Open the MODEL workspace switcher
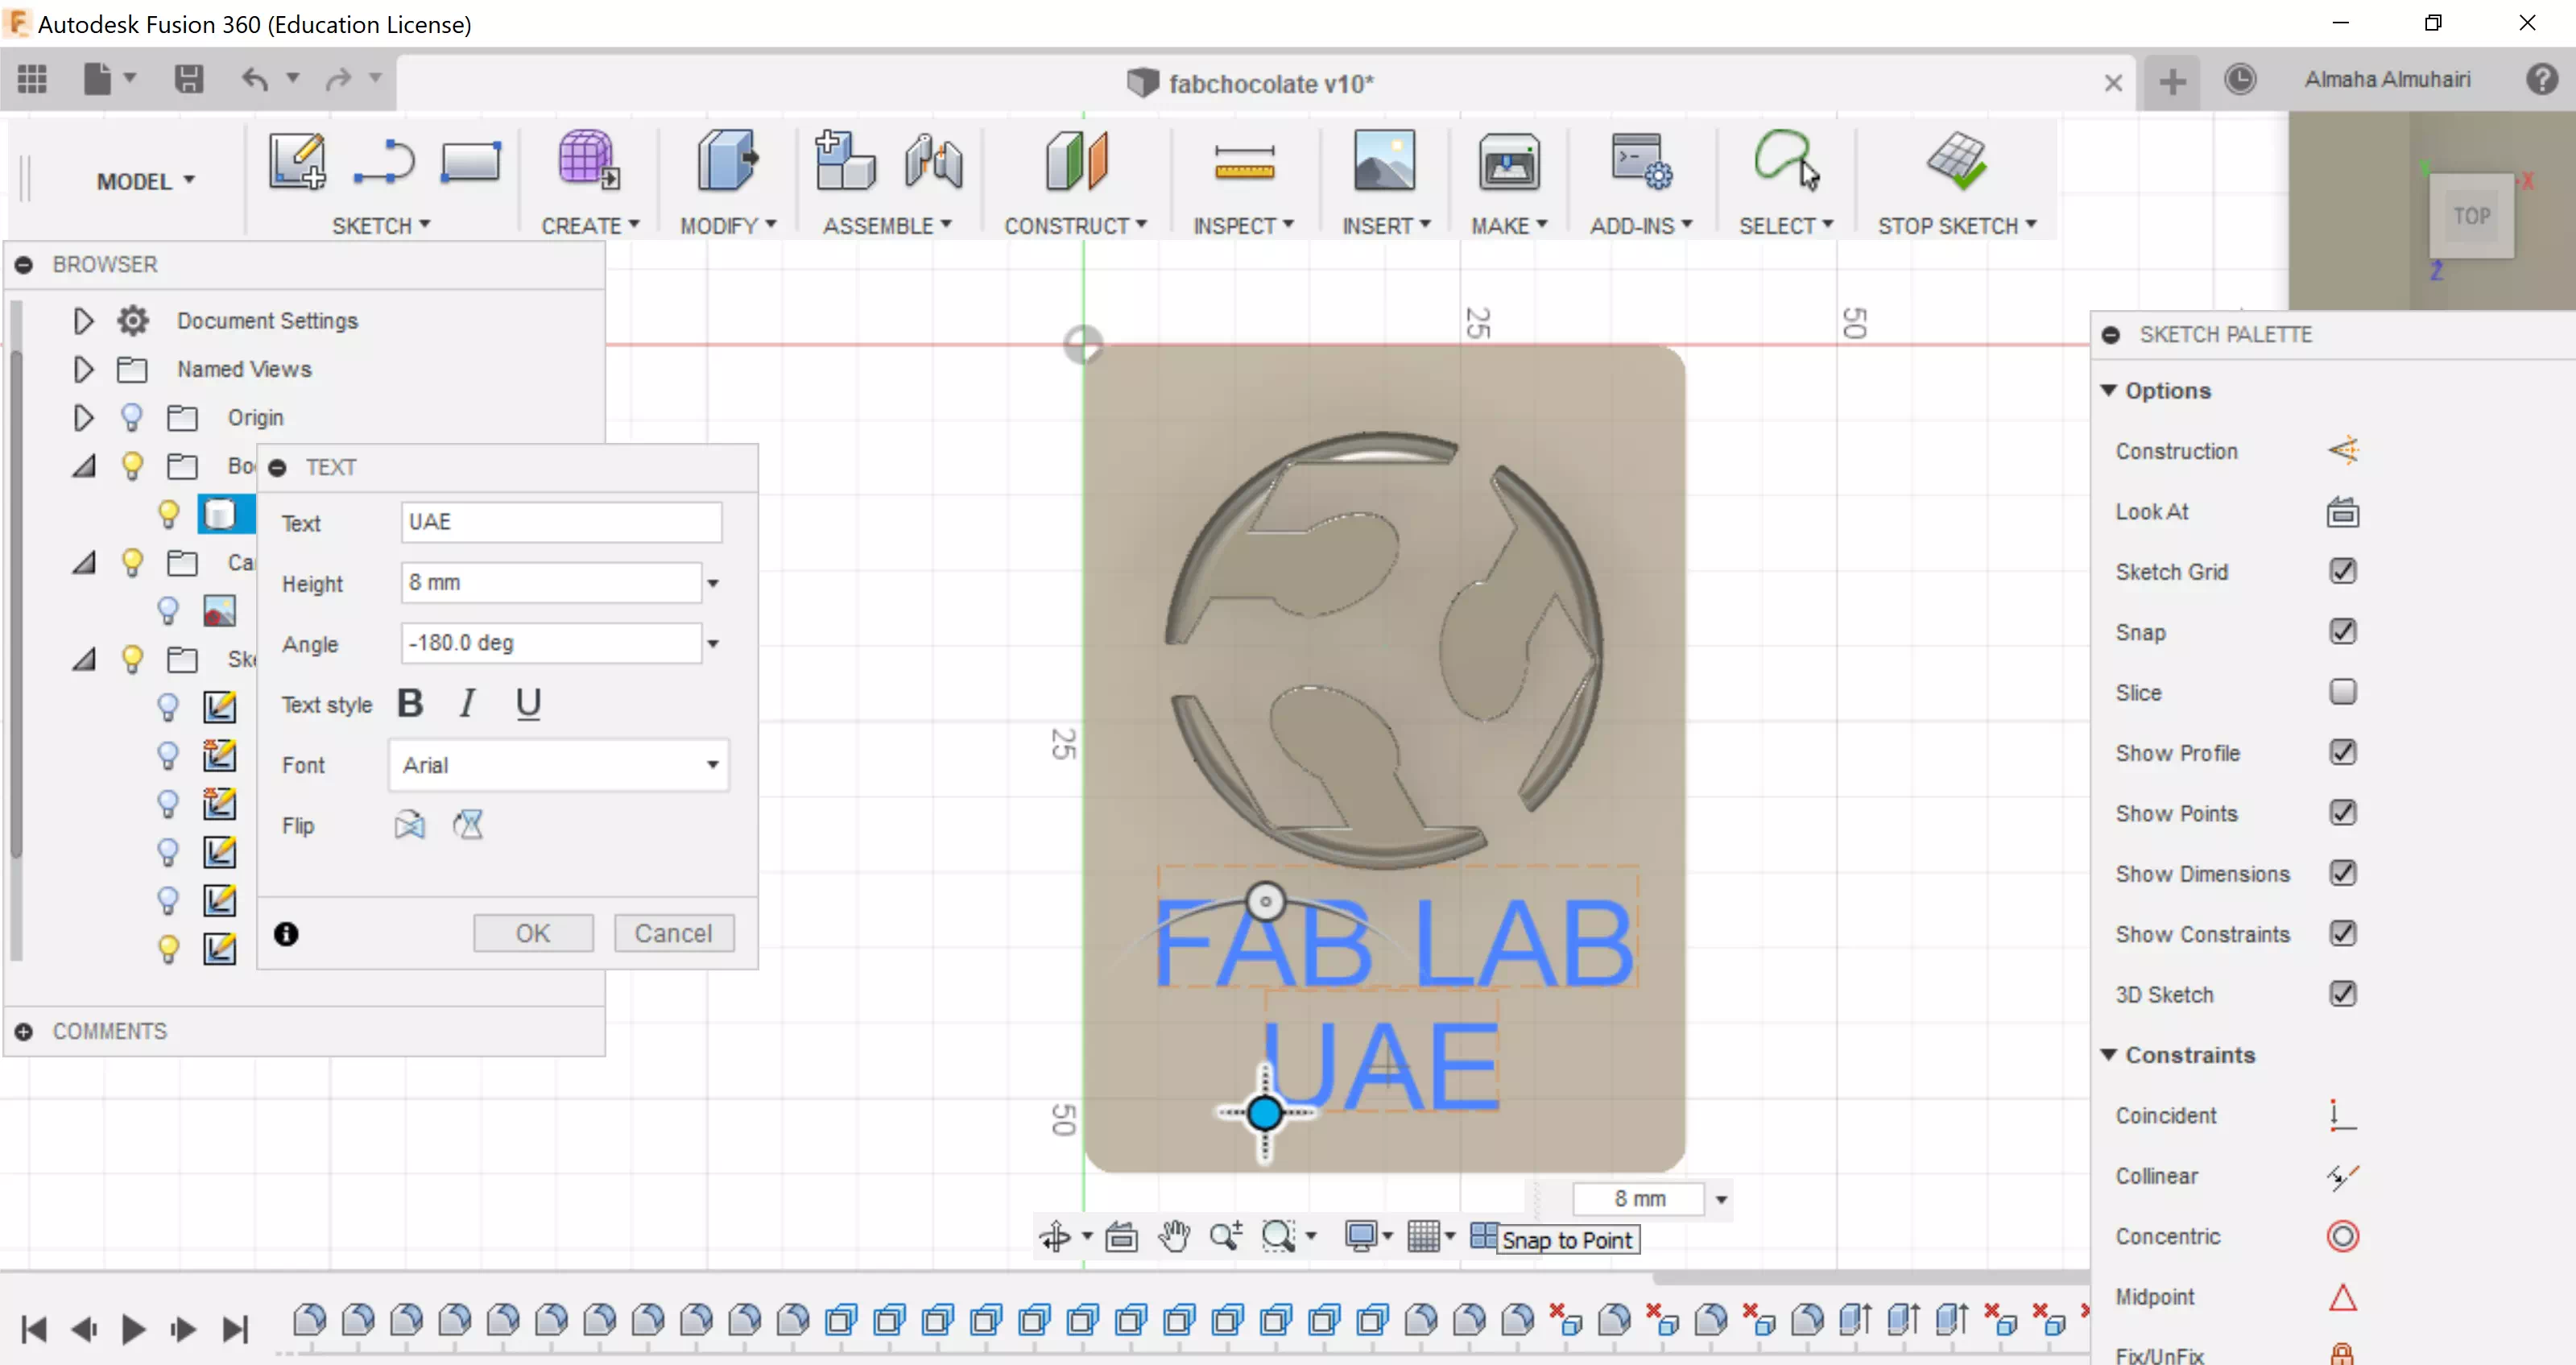This screenshot has height=1365, width=2576. pyautogui.click(x=144, y=180)
